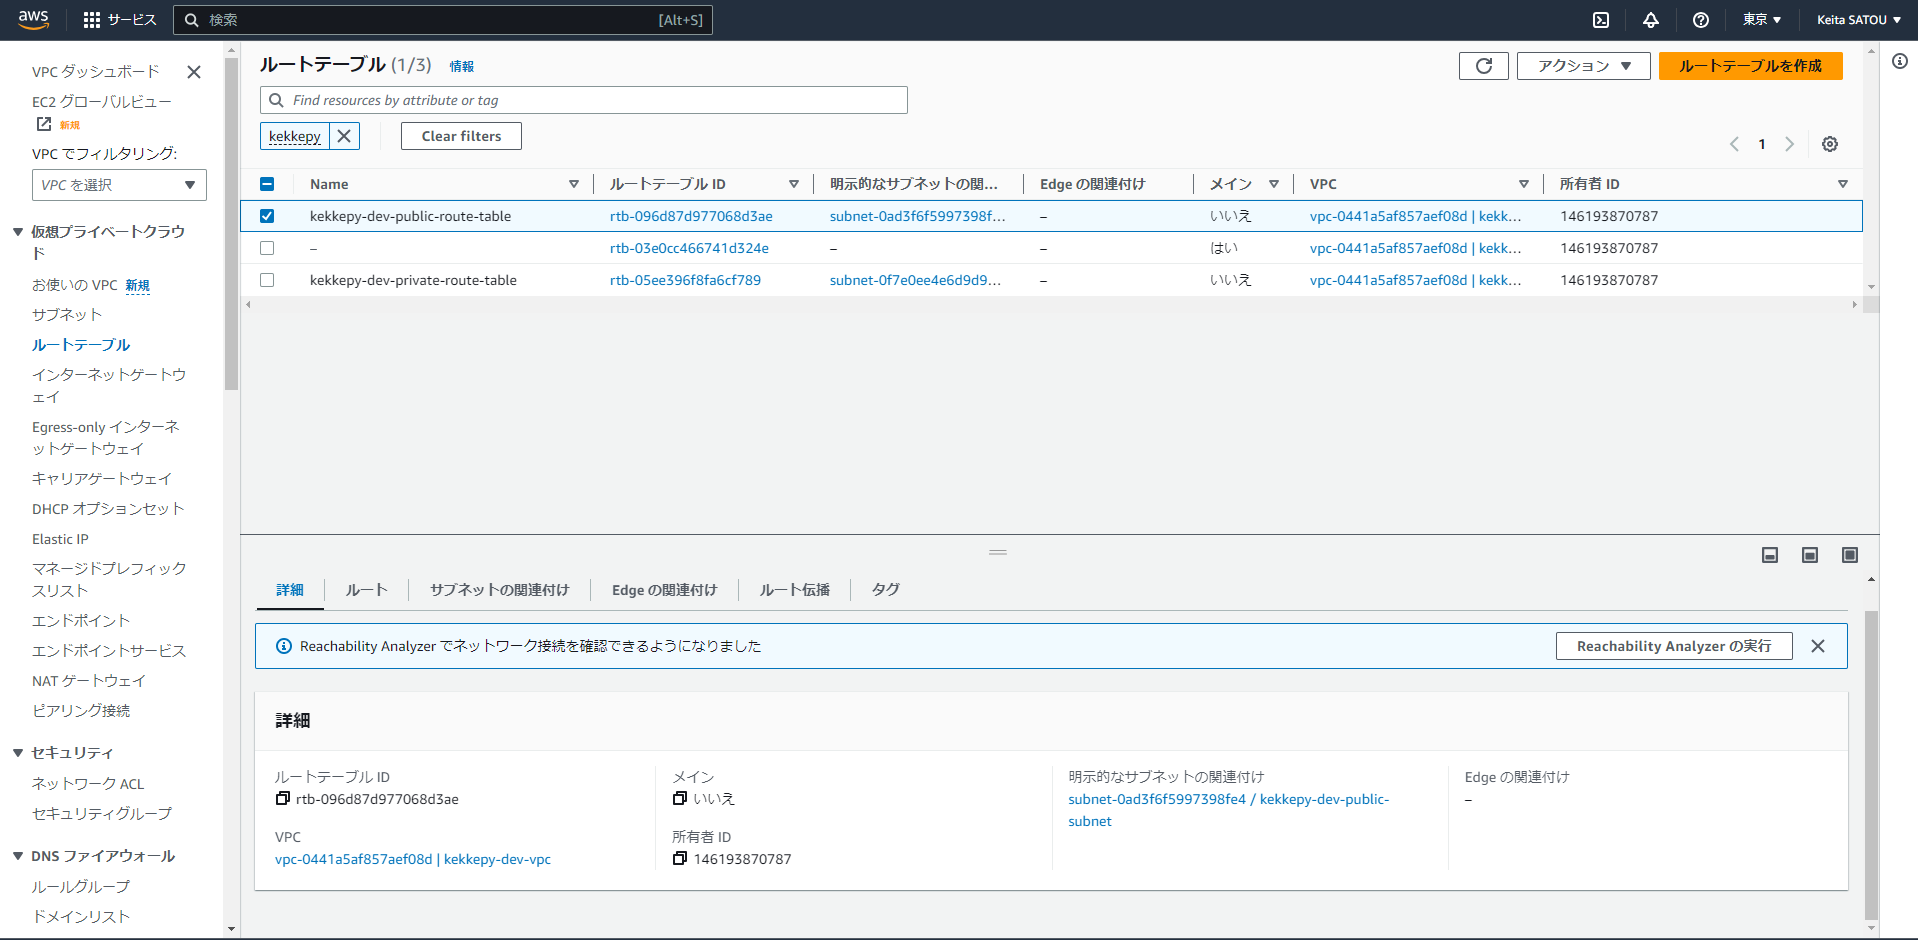Select the unnamed rtb-03e0cc466741d324e row checkbox

pos(267,248)
